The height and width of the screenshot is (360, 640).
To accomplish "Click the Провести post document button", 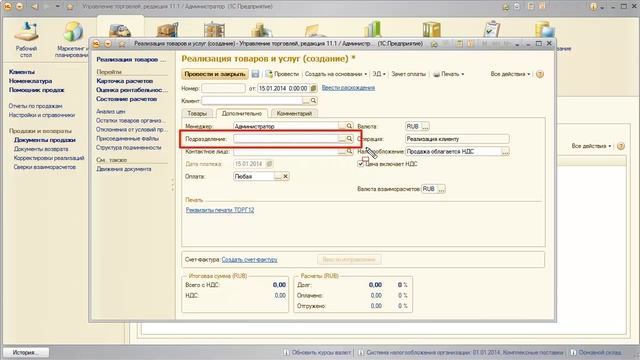I will pyautogui.click(x=282, y=74).
